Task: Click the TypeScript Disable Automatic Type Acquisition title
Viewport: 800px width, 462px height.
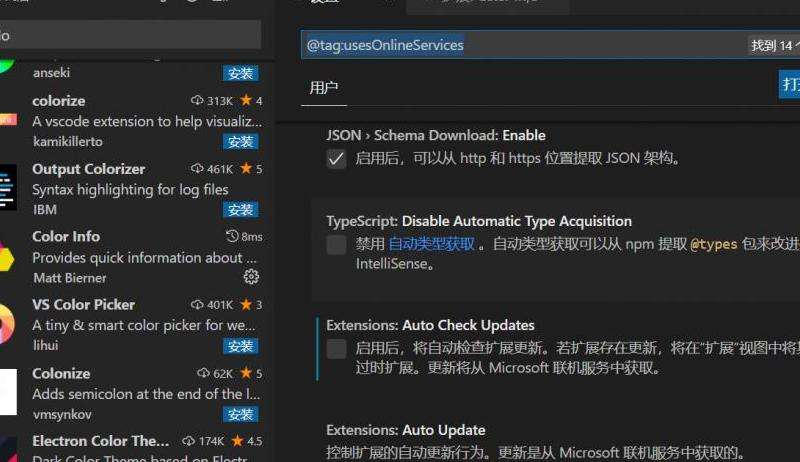Action: (x=479, y=221)
